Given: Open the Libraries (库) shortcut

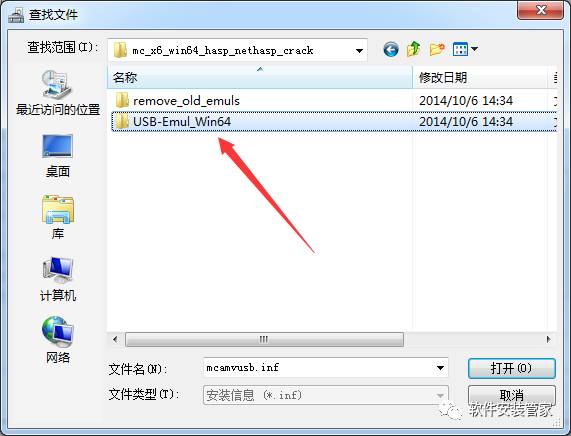Looking at the screenshot, I should click(58, 217).
